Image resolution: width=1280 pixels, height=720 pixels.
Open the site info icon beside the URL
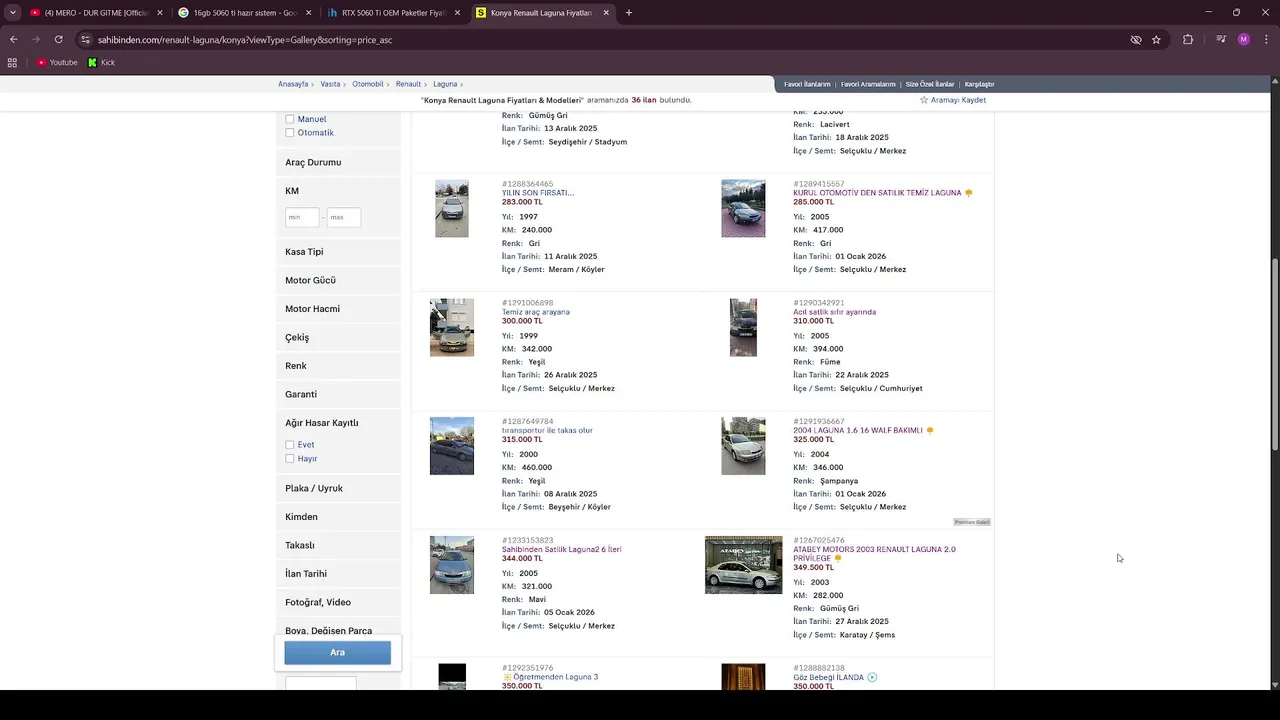click(x=86, y=40)
